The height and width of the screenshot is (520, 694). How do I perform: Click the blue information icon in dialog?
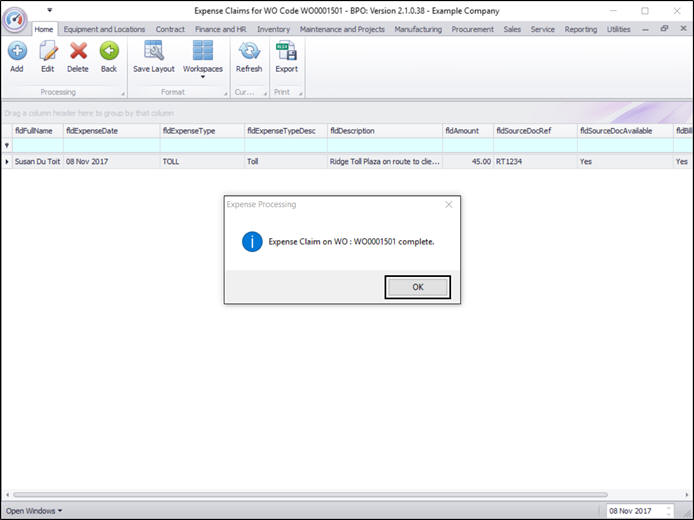252,242
